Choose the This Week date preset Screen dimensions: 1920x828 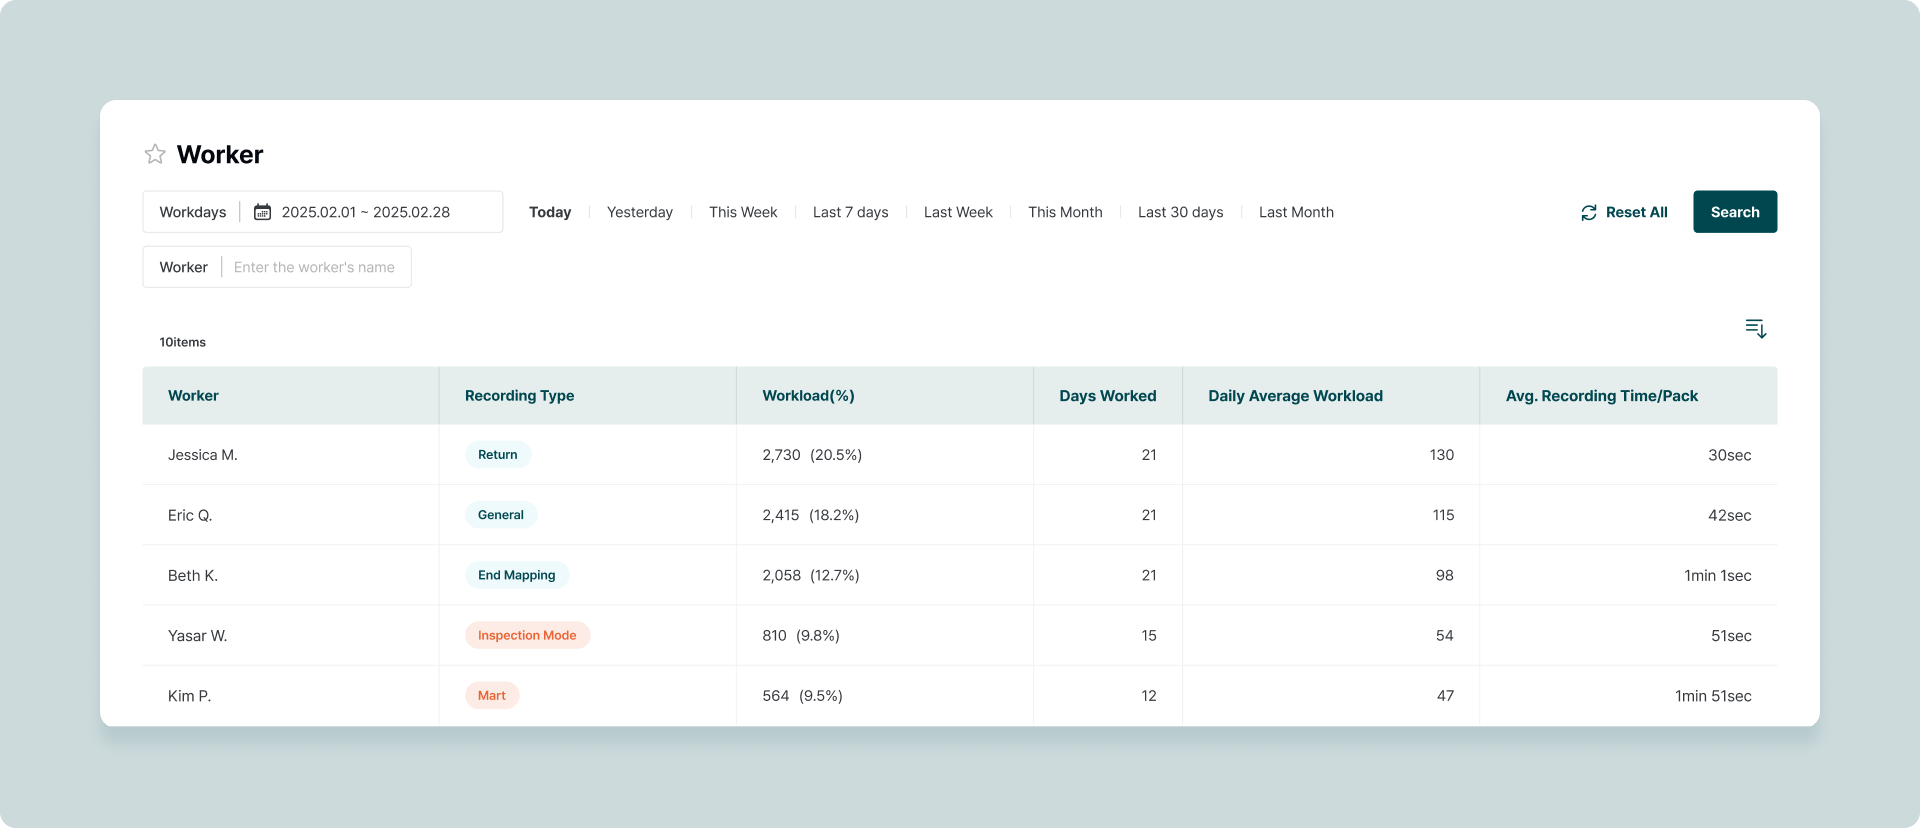743,212
